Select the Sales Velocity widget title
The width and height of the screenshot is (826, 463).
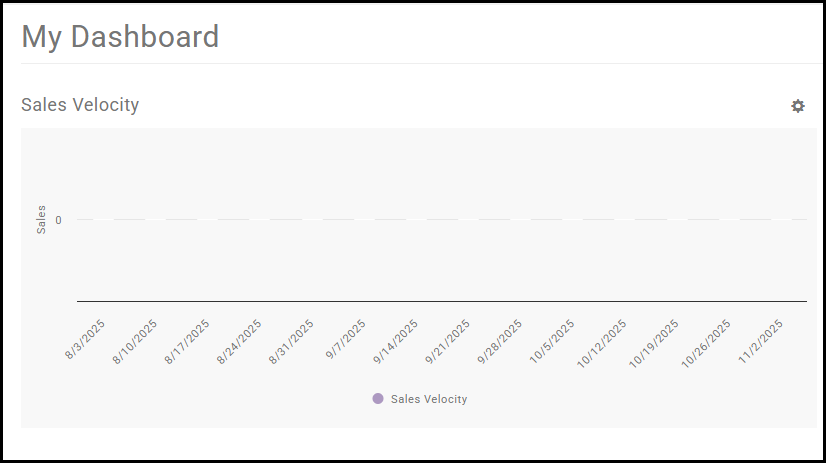tap(80, 105)
